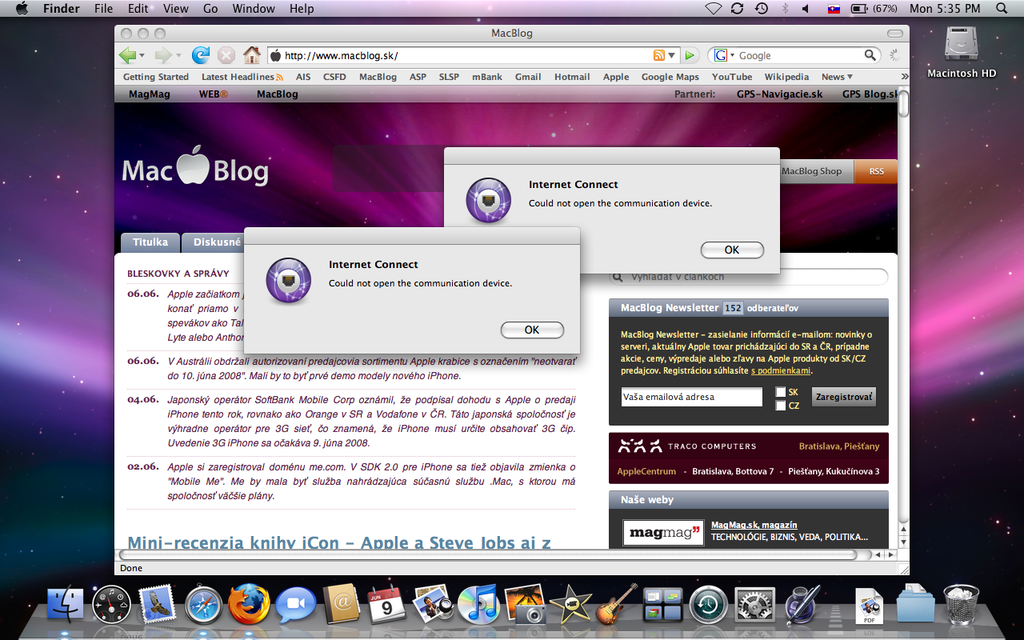The image size is (1024, 640).
Task: Expand the News bookmarks folder dropdown
Action: click(x=837, y=77)
